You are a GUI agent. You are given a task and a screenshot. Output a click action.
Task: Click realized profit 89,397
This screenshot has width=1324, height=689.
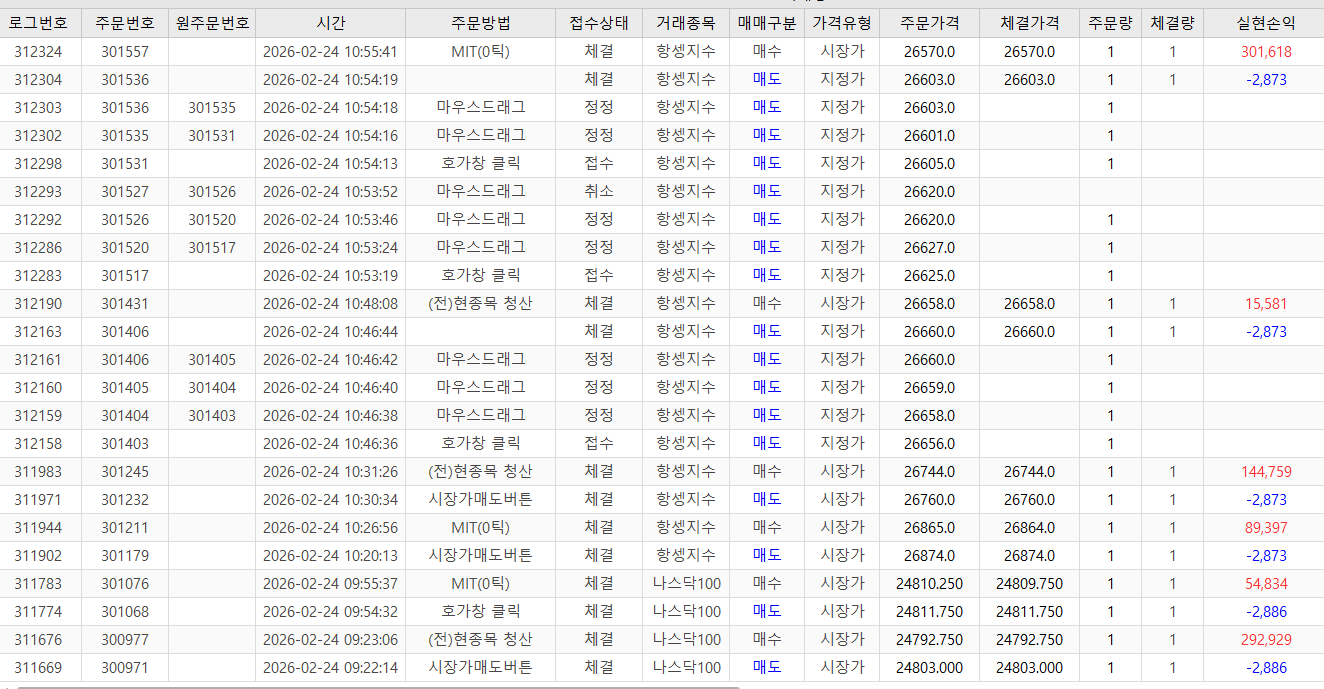[1266, 528]
